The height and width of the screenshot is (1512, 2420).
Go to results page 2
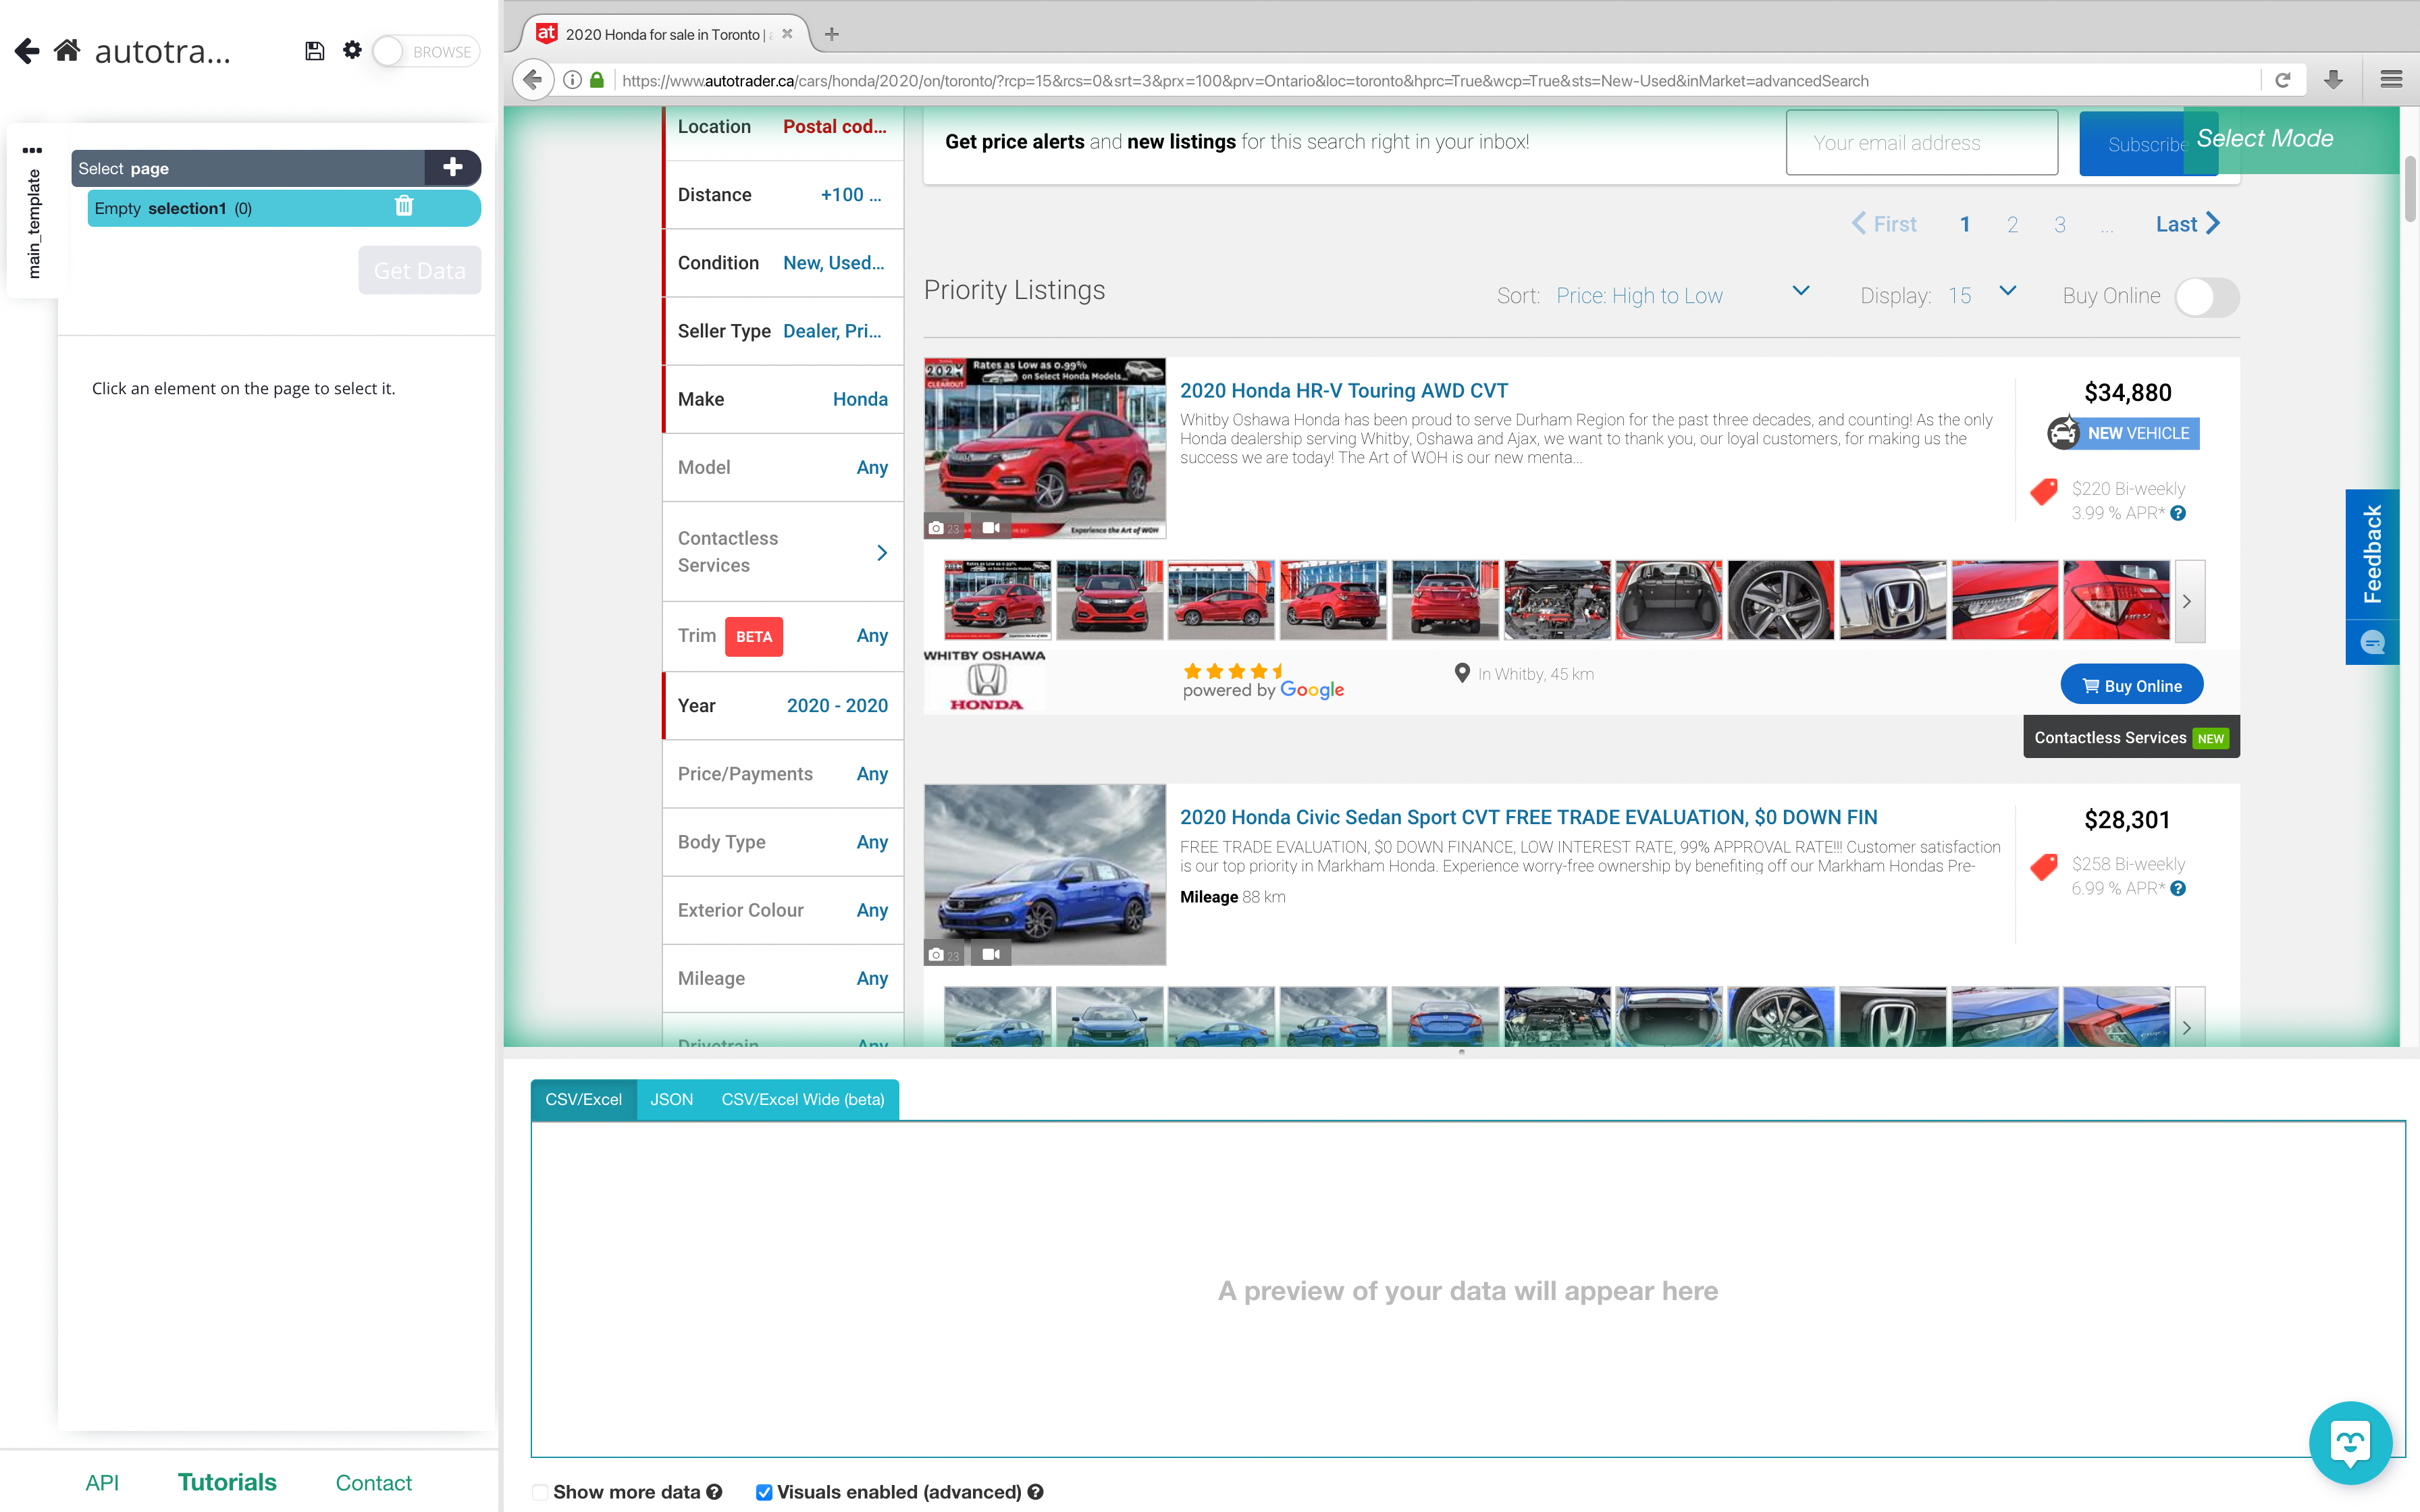point(2013,224)
